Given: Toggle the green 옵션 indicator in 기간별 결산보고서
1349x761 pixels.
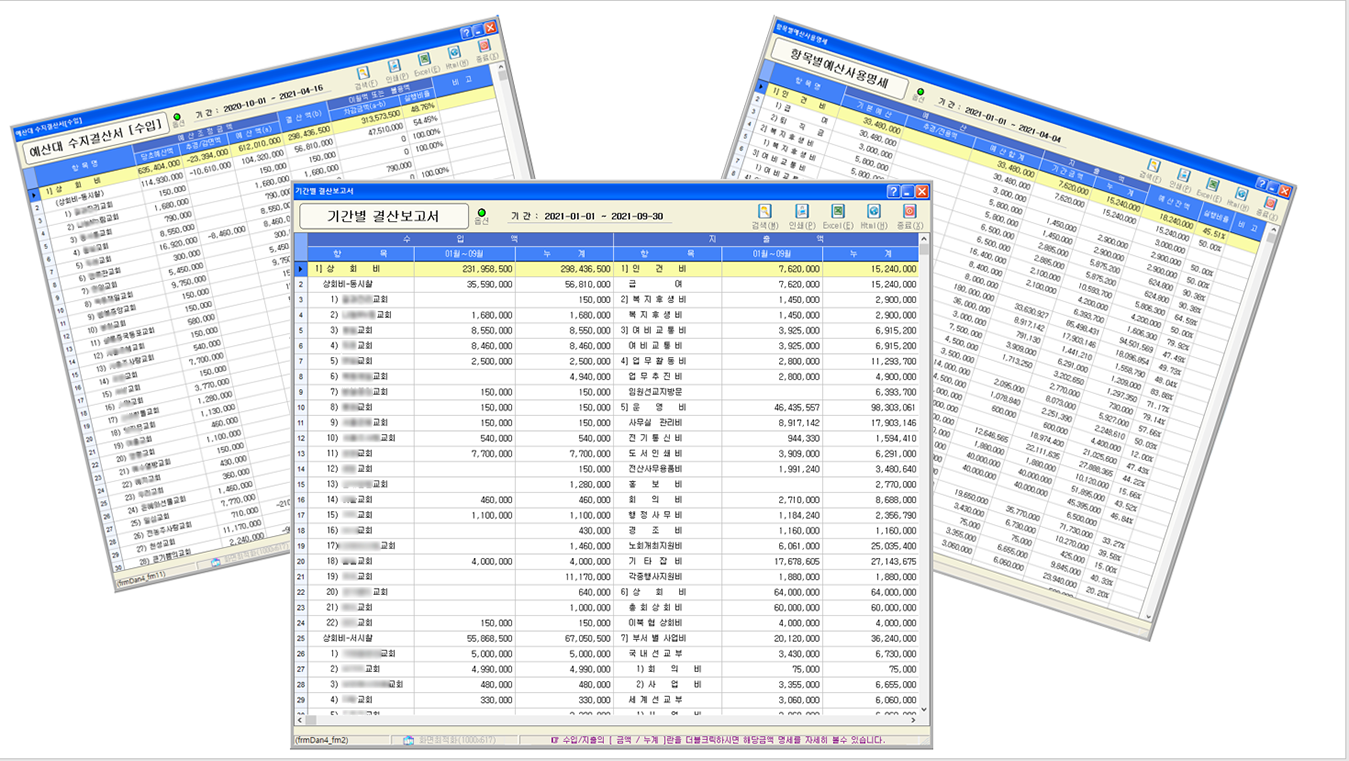Looking at the screenshot, I should point(482,213).
